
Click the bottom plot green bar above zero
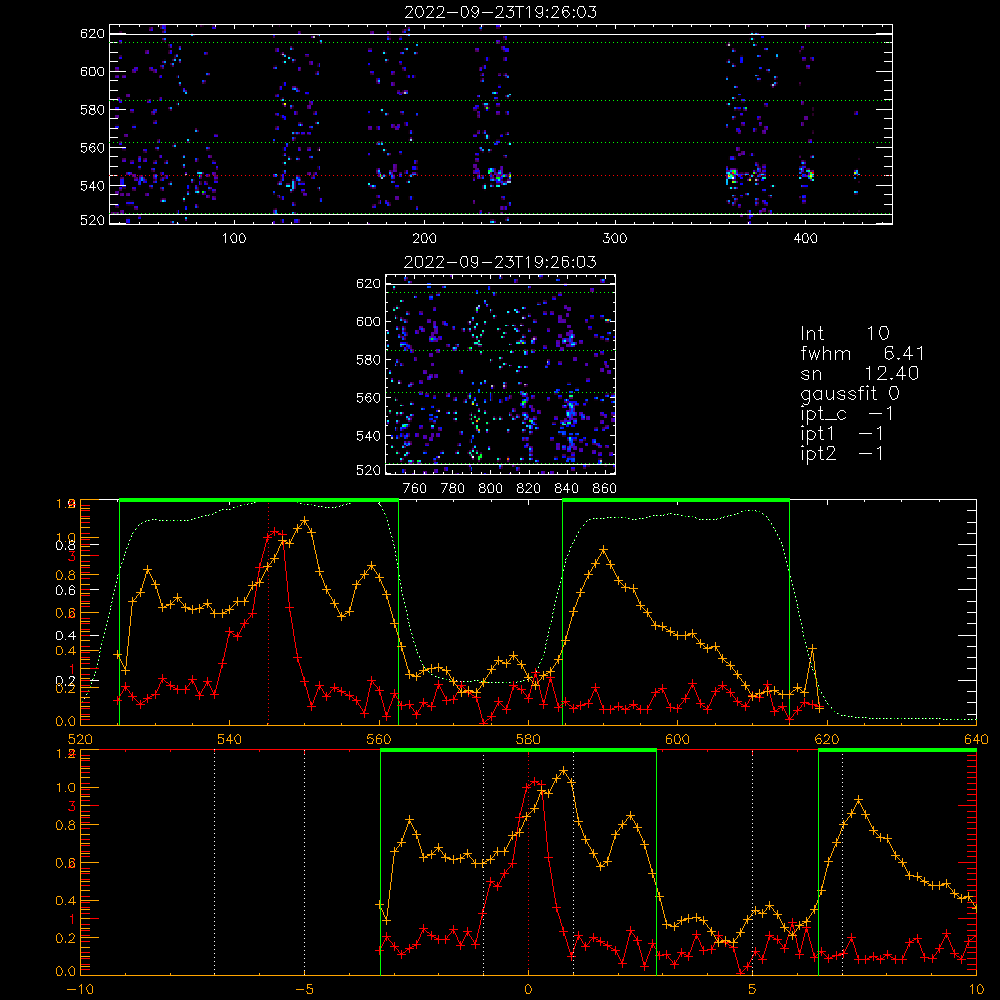coord(518,751)
